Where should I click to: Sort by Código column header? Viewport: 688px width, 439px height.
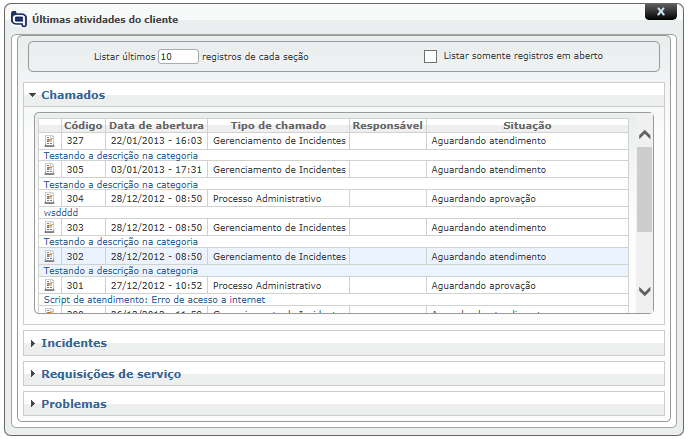[x=83, y=126]
